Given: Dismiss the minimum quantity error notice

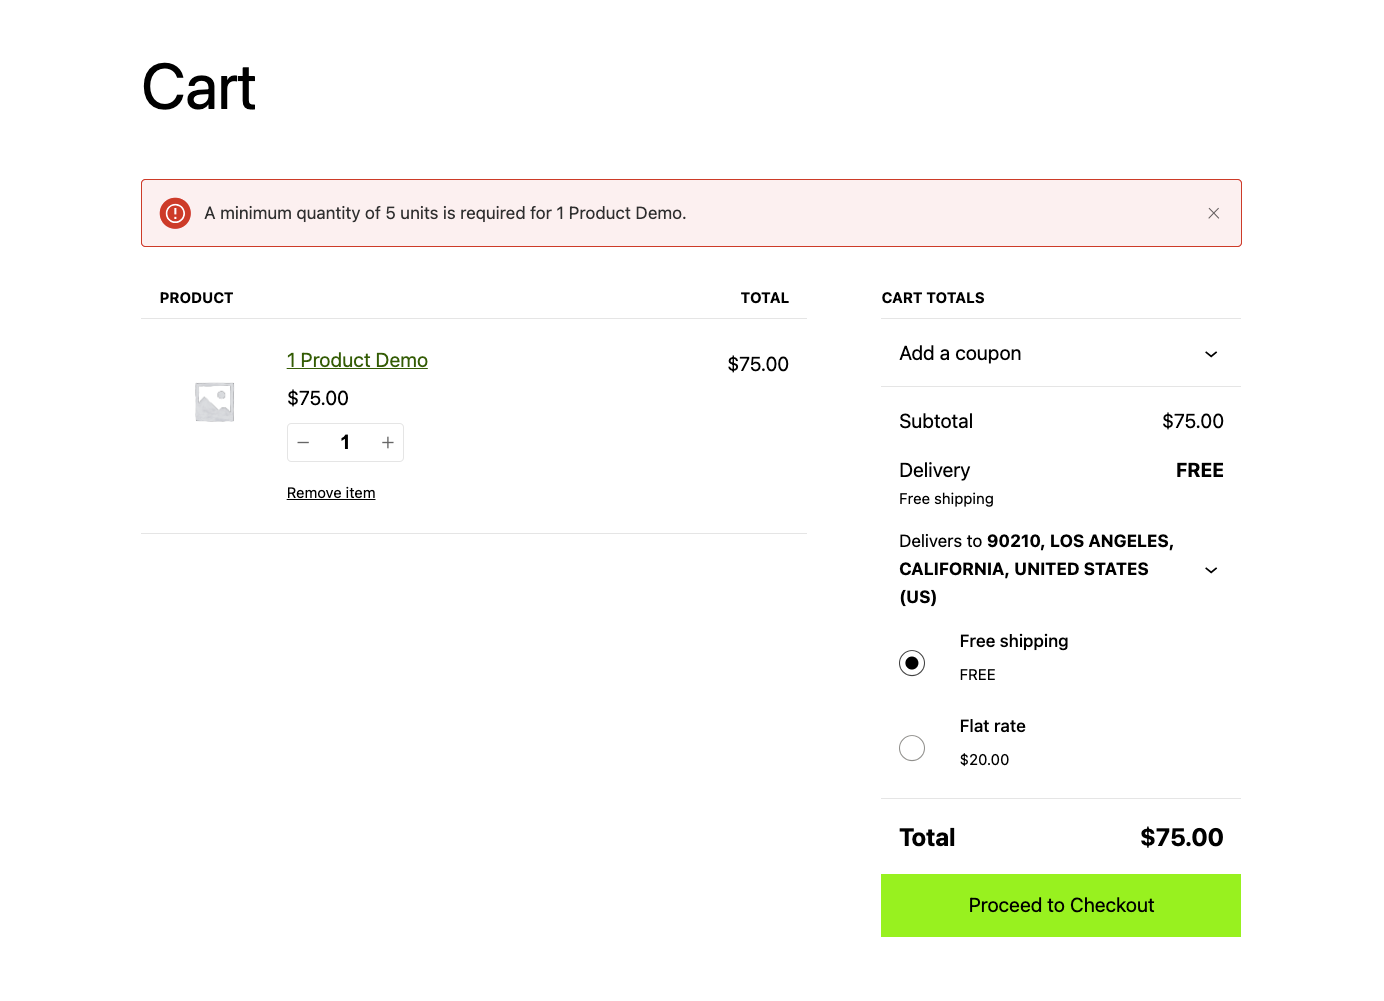Looking at the screenshot, I should (1213, 213).
